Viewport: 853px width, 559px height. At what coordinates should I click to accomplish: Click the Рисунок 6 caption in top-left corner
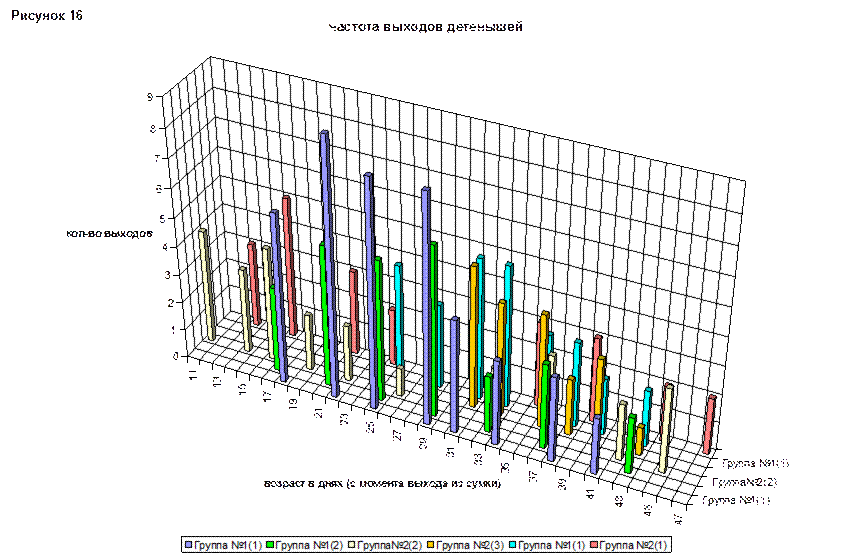point(40,17)
